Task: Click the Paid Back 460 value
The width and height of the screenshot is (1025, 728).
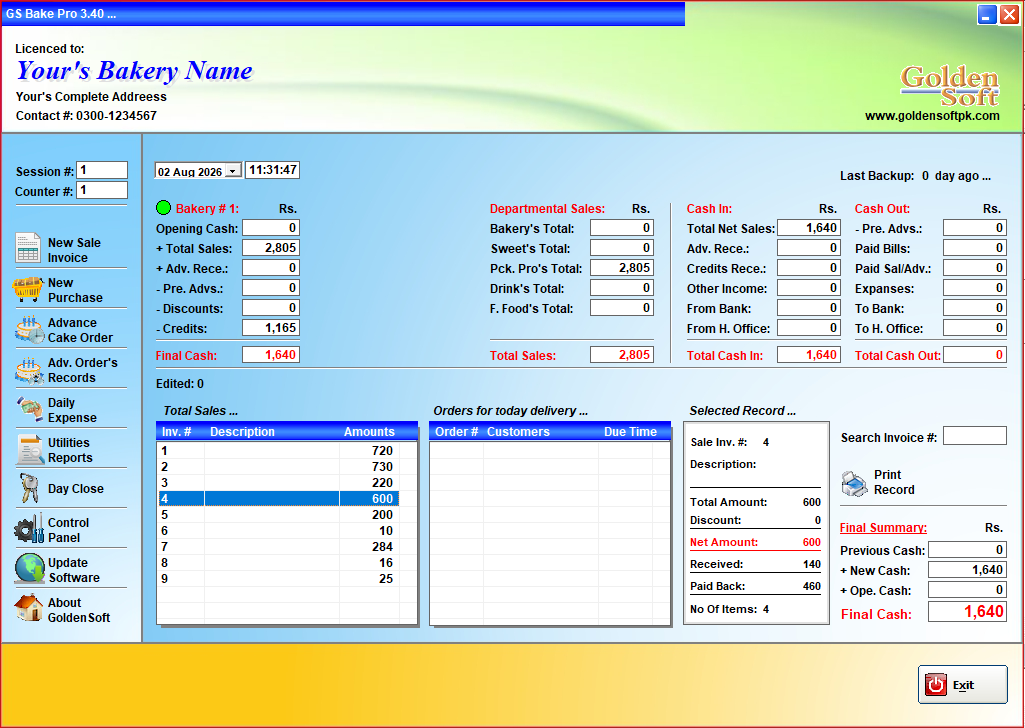Action: [x=811, y=586]
